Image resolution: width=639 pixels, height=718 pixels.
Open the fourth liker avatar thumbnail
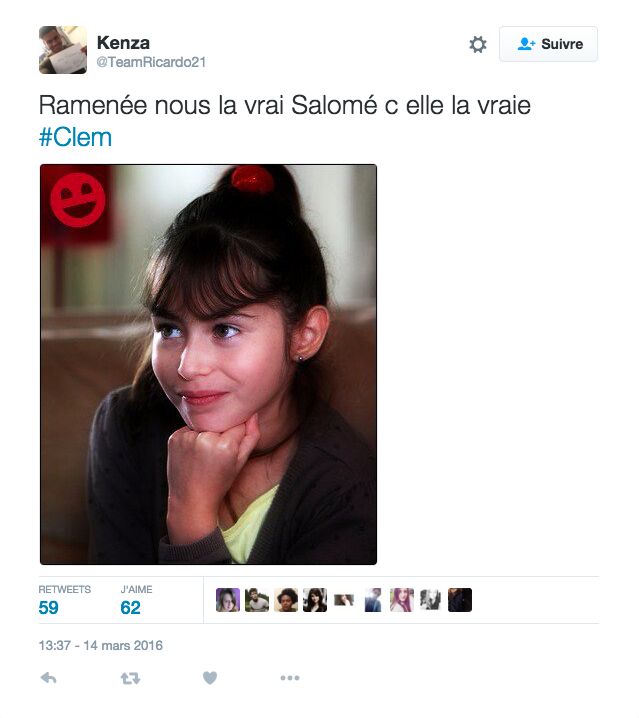pos(315,600)
